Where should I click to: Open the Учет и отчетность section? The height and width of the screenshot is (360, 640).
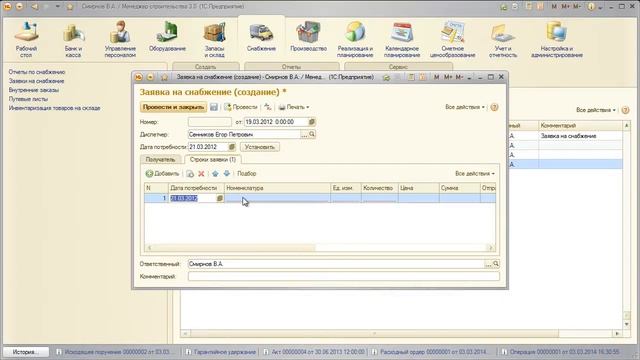(503, 40)
